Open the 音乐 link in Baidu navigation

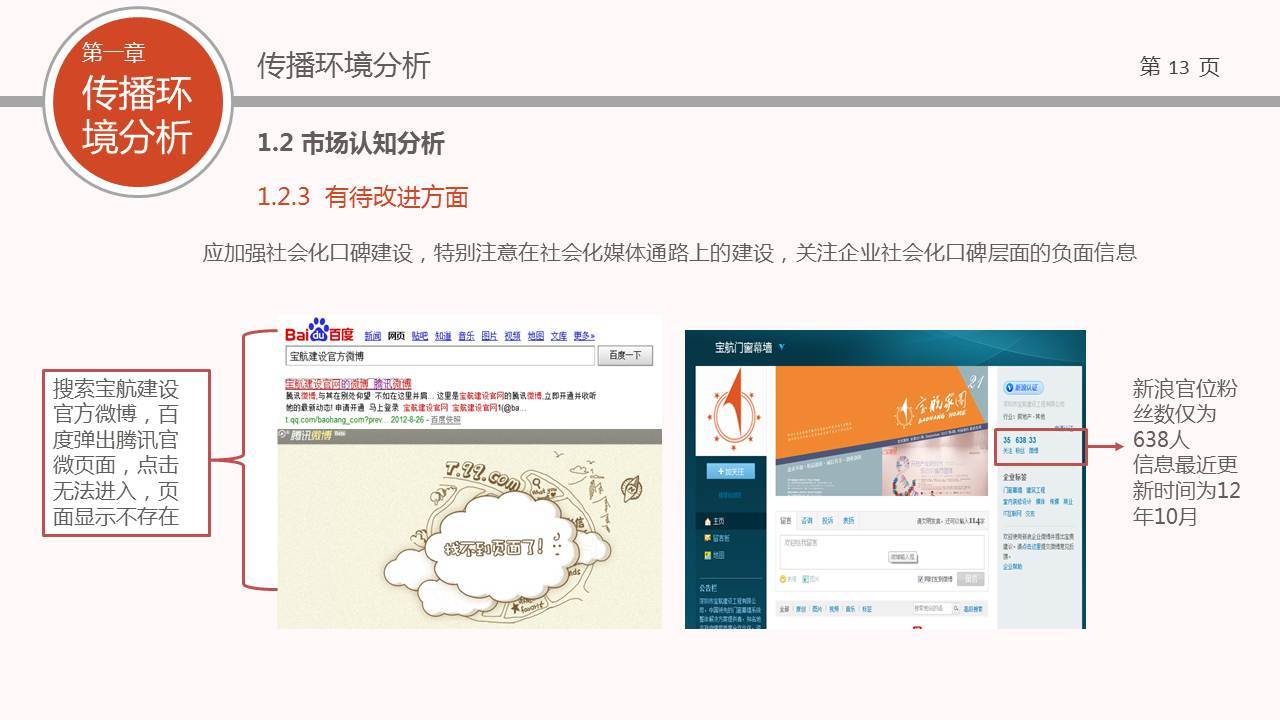(466, 336)
